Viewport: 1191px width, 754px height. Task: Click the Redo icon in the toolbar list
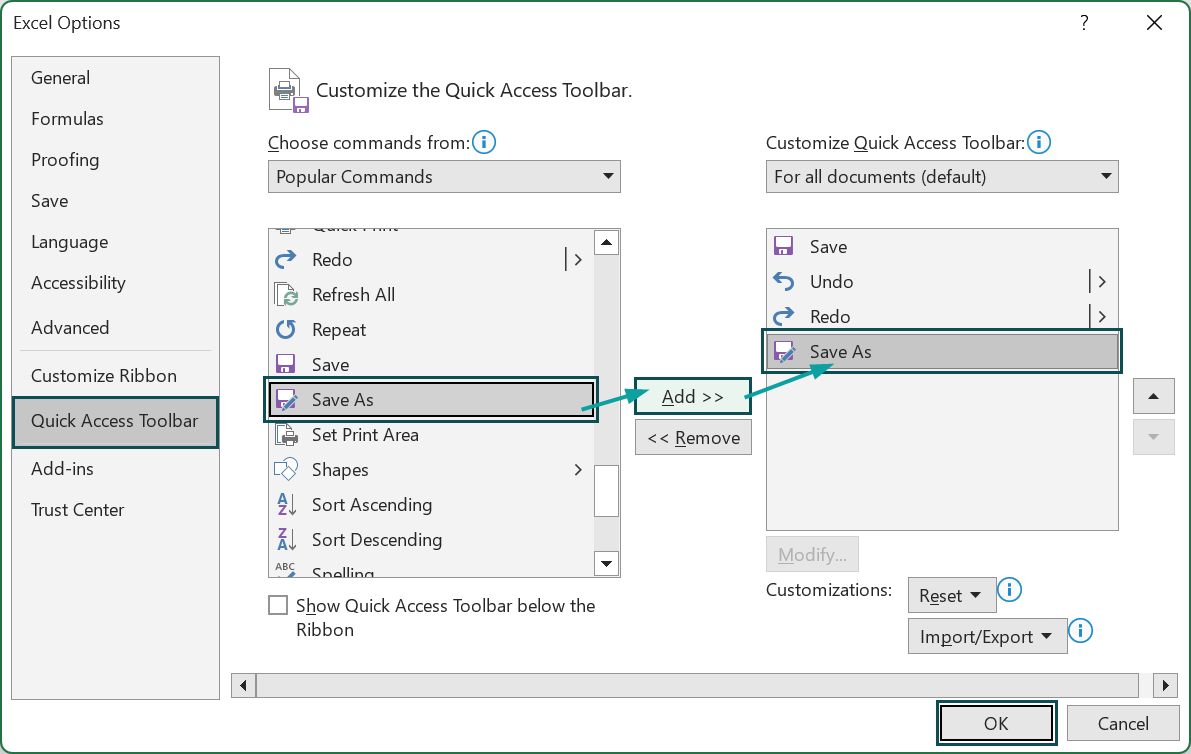(x=783, y=317)
